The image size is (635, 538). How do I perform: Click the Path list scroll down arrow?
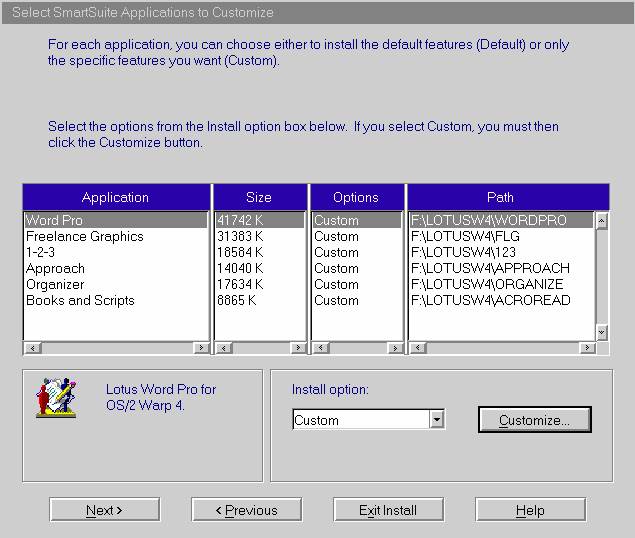pyautogui.click(x=601, y=332)
